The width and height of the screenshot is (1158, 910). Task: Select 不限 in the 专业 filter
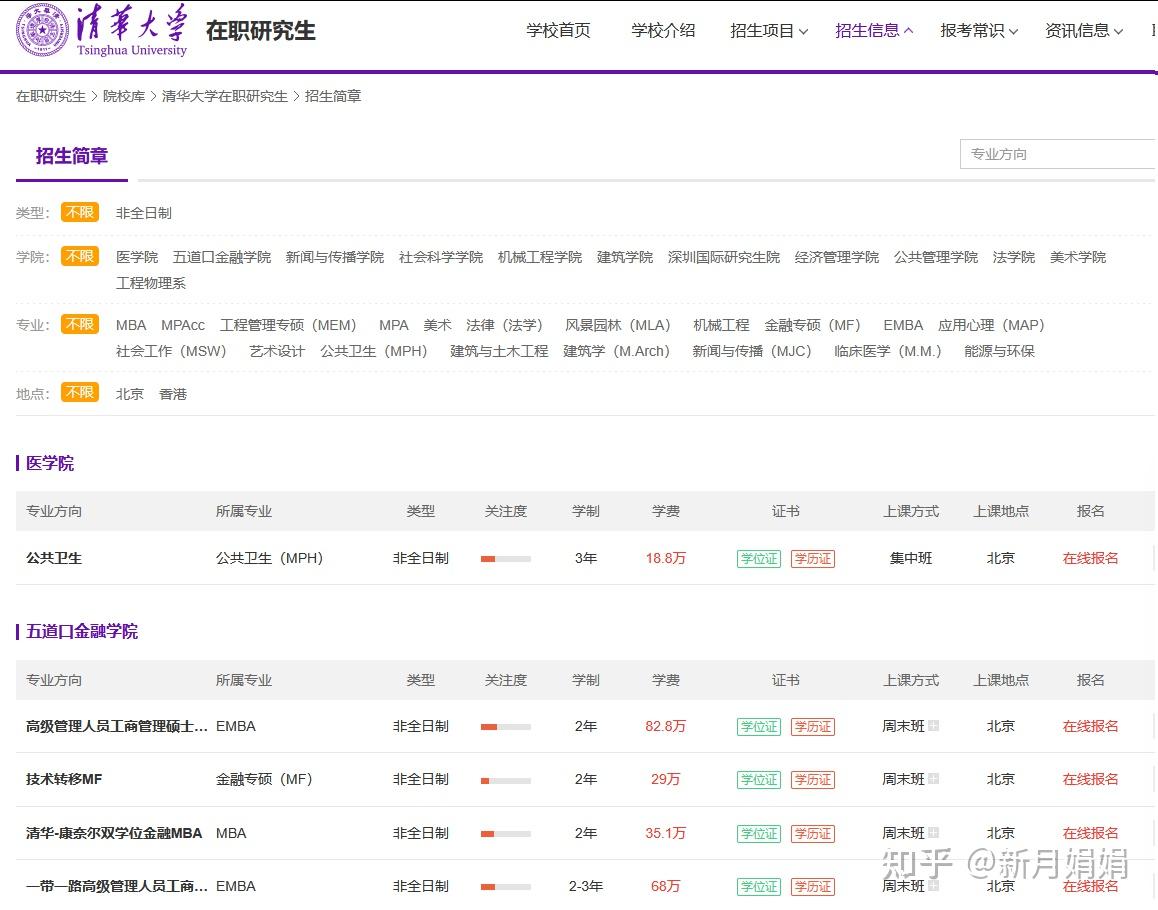[80, 324]
